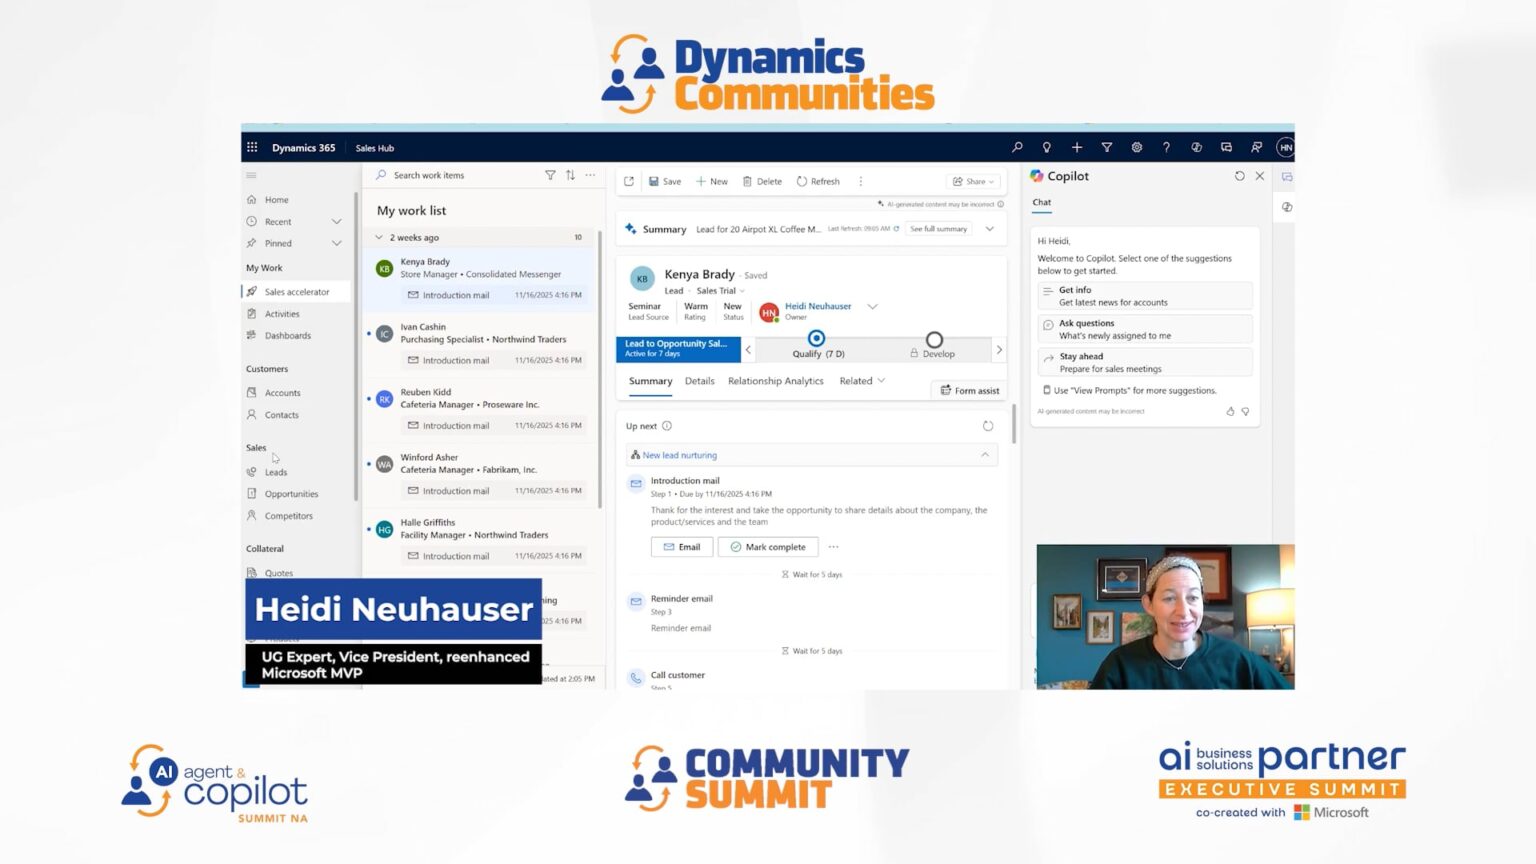Click the HN user avatar in the top-right corner
Screen dimensions: 1536x864
click(x=1287, y=147)
